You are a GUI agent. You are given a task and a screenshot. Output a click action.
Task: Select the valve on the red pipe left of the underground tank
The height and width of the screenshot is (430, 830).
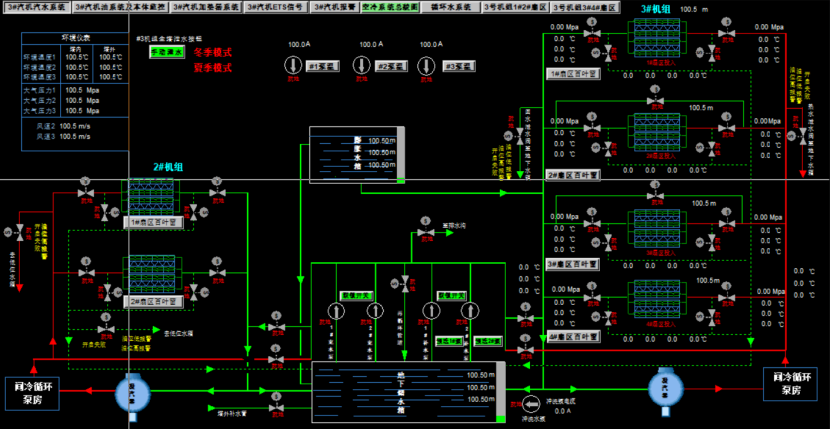click(x=276, y=359)
